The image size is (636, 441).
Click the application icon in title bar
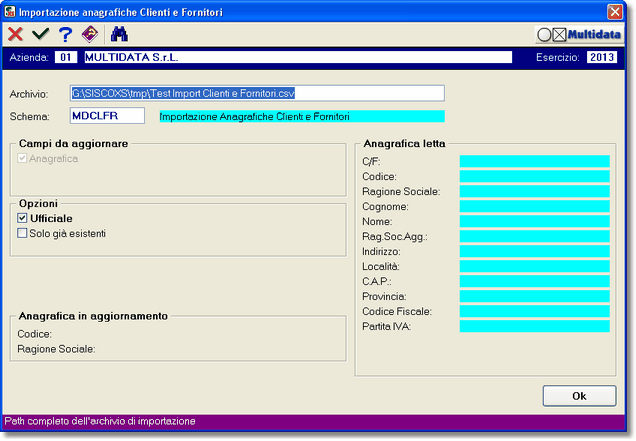tap(10, 12)
